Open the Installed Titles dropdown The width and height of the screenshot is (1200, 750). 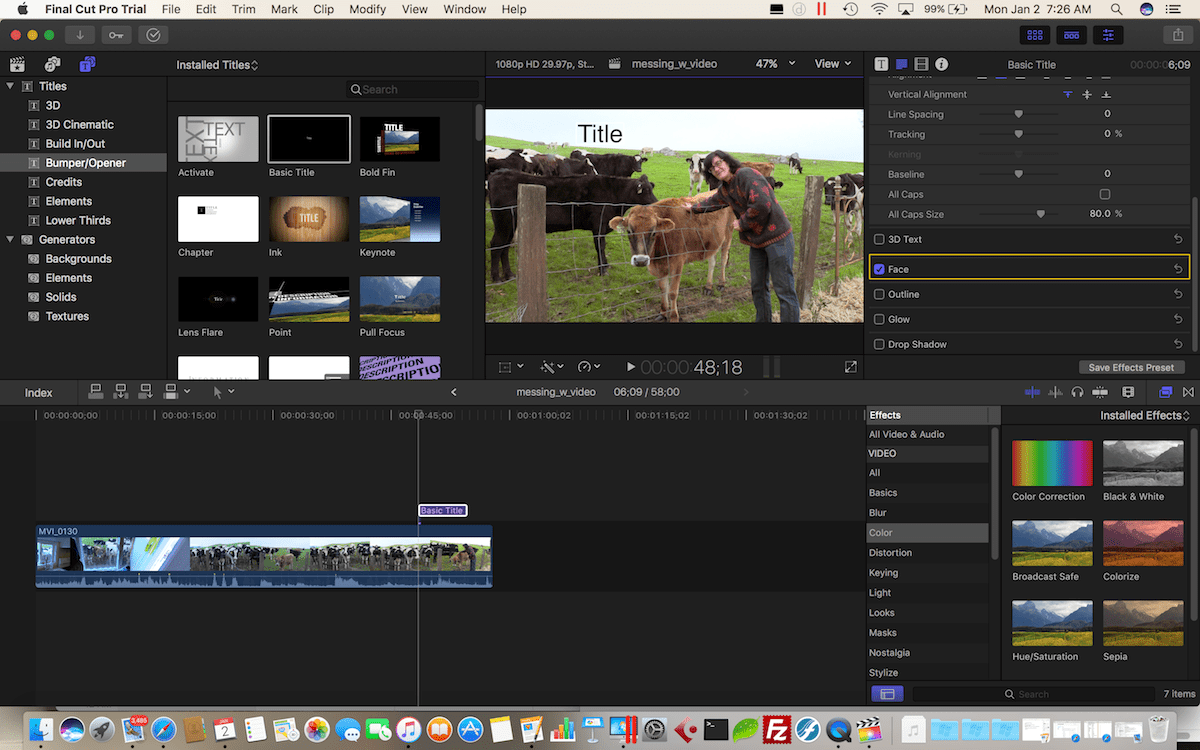pos(217,64)
